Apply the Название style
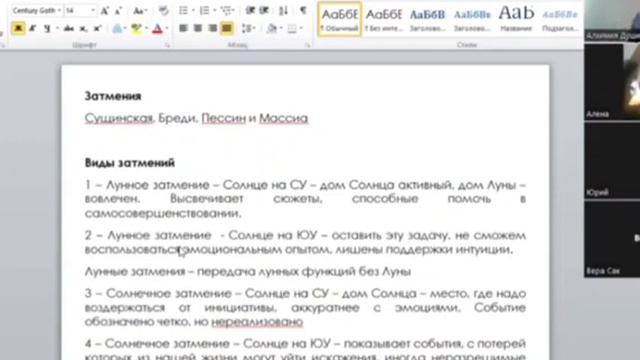Image resolution: width=640 pixels, height=360 pixels. pos(516,19)
